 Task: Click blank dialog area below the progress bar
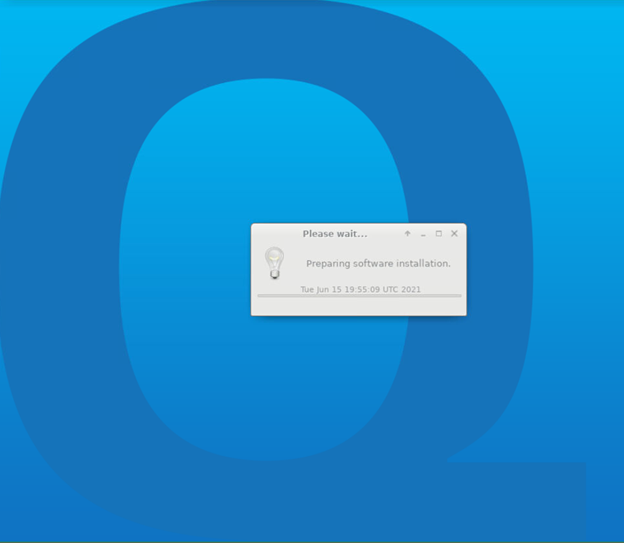click(359, 306)
